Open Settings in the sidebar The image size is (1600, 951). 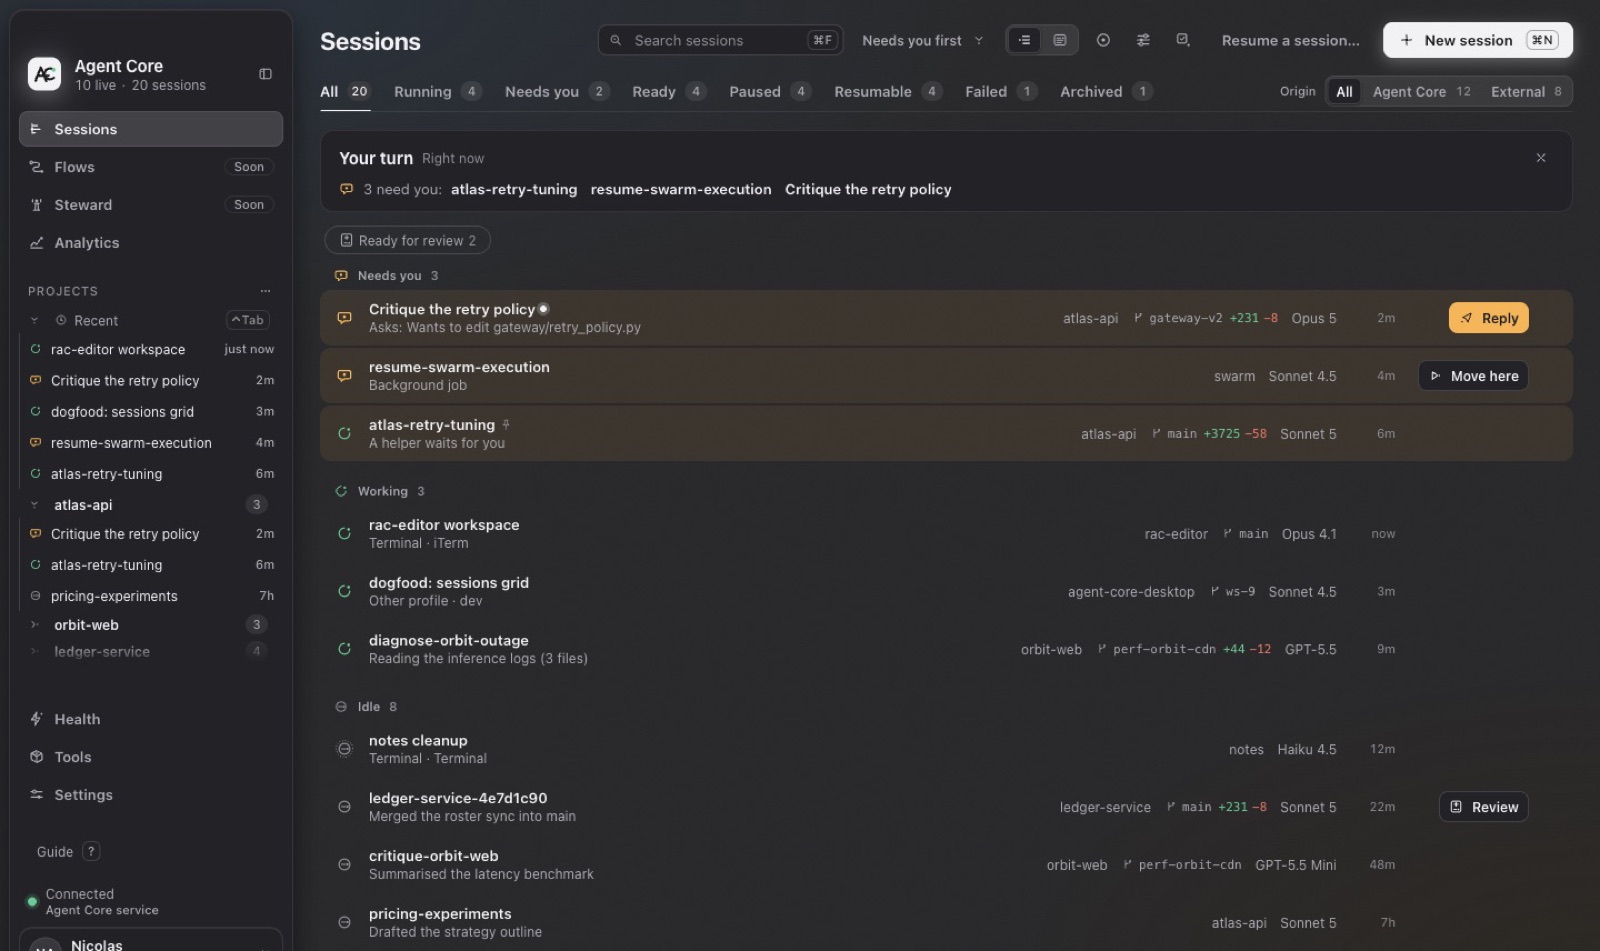[151, 795]
